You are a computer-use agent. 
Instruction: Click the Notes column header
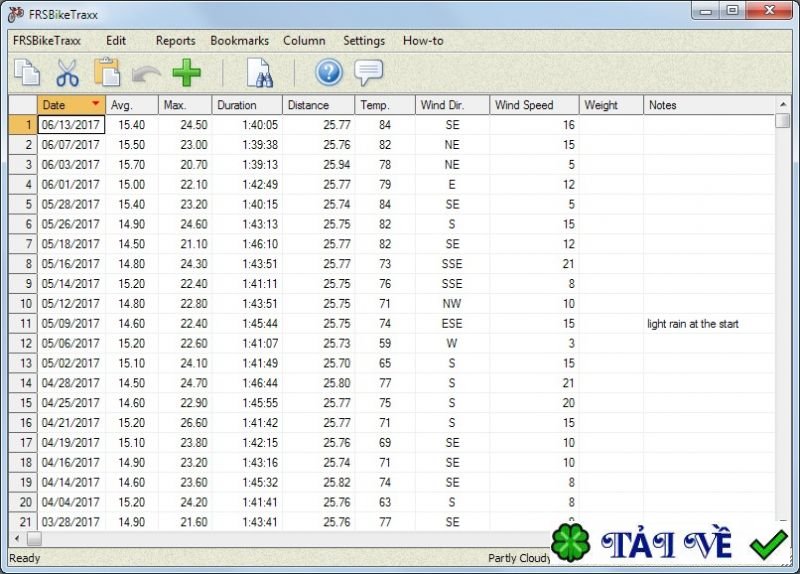coord(709,105)
